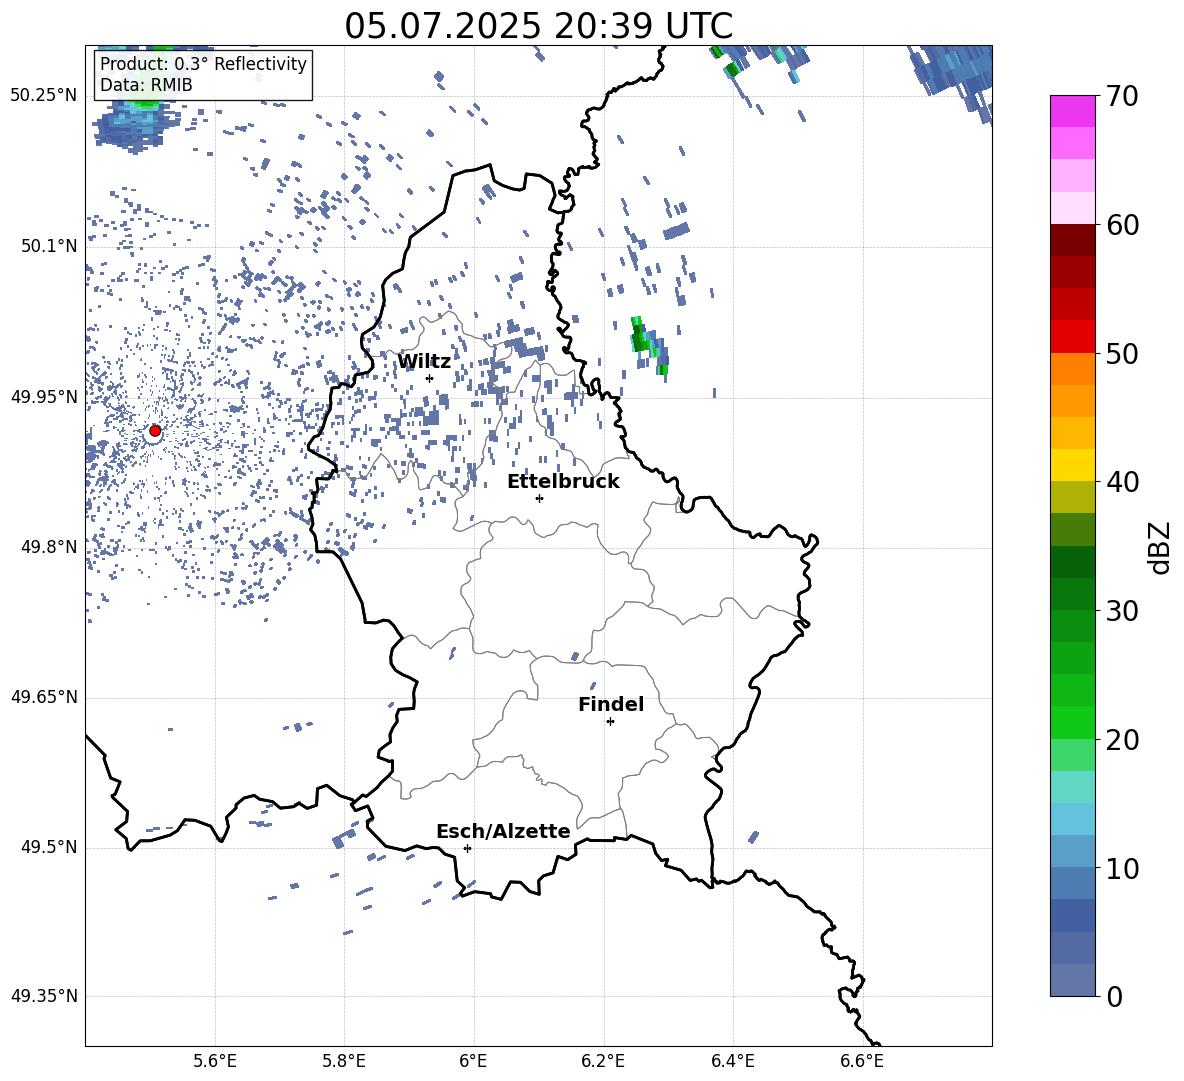
Task: Click the Findel city label
Action: pyautogui.click(x=611, y=704)
